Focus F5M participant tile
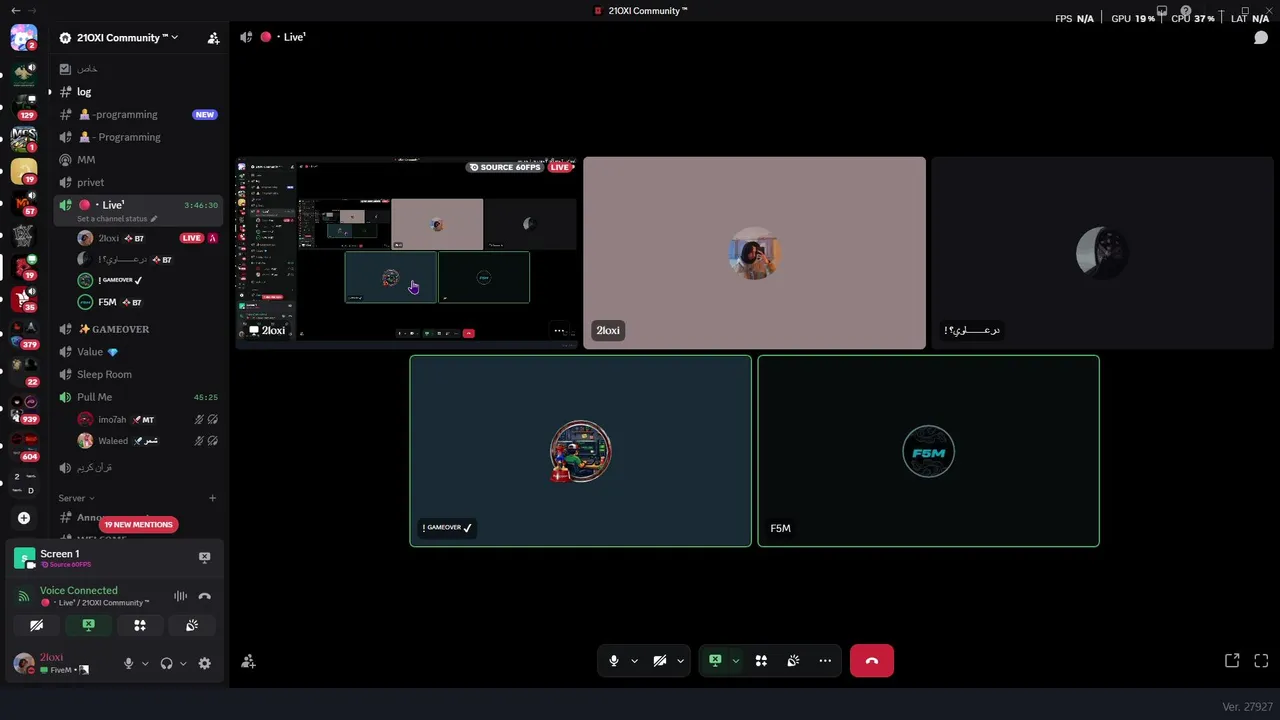The height and width of the screenshot is (720, 1280). tap(928, 451)
